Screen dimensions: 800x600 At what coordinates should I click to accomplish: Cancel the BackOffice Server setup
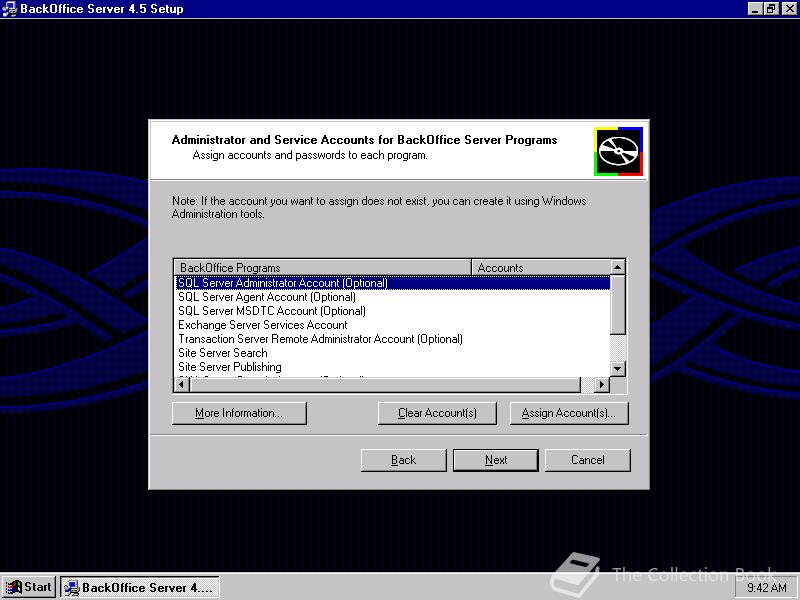click(588, 460)
